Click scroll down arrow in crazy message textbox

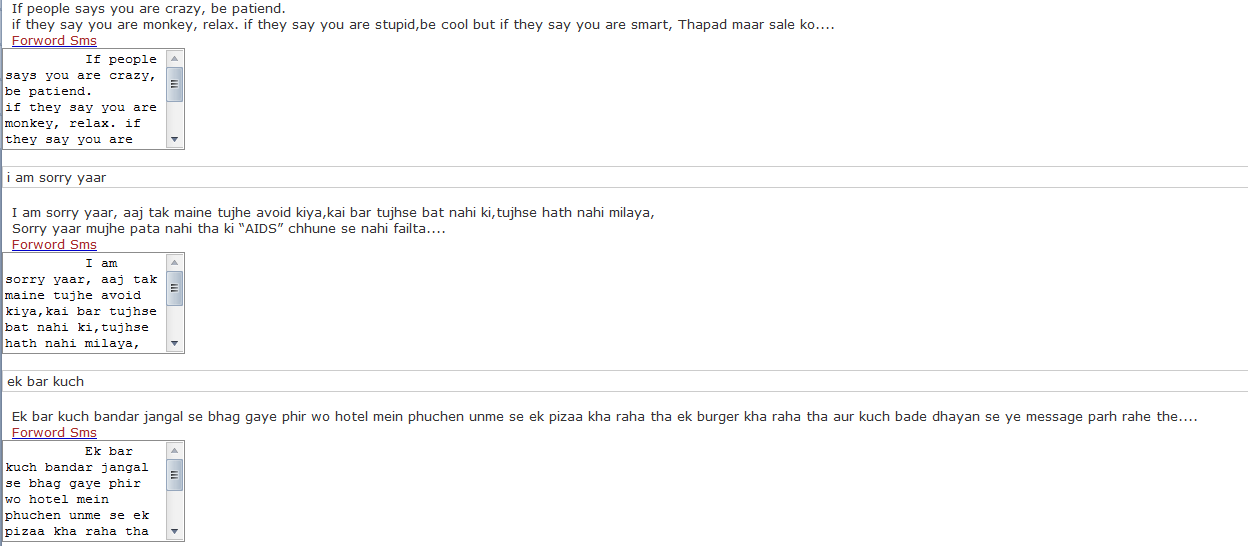coord(175,140)
